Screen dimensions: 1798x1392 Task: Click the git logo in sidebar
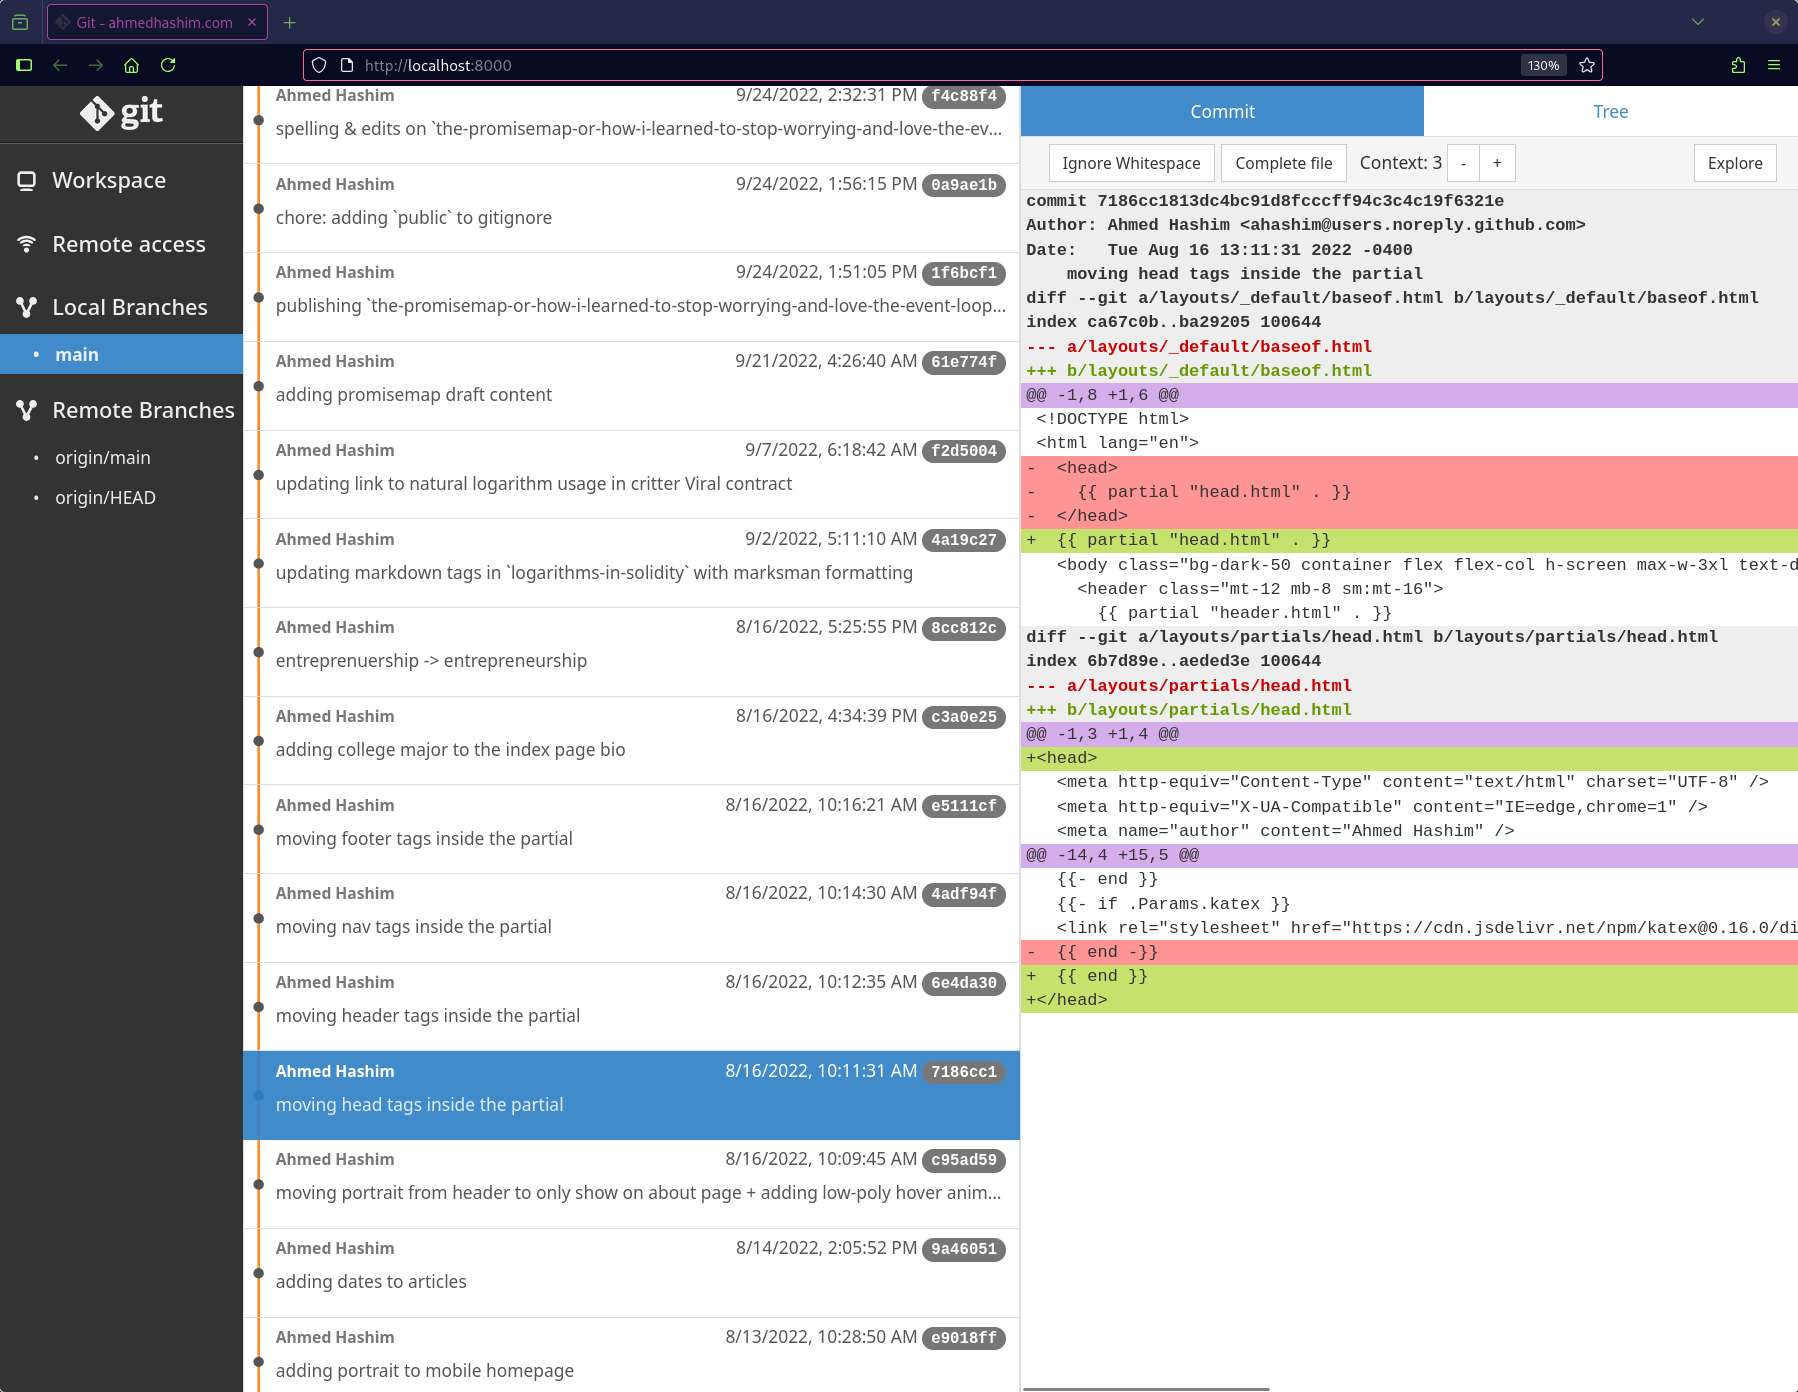coord(121,113)
